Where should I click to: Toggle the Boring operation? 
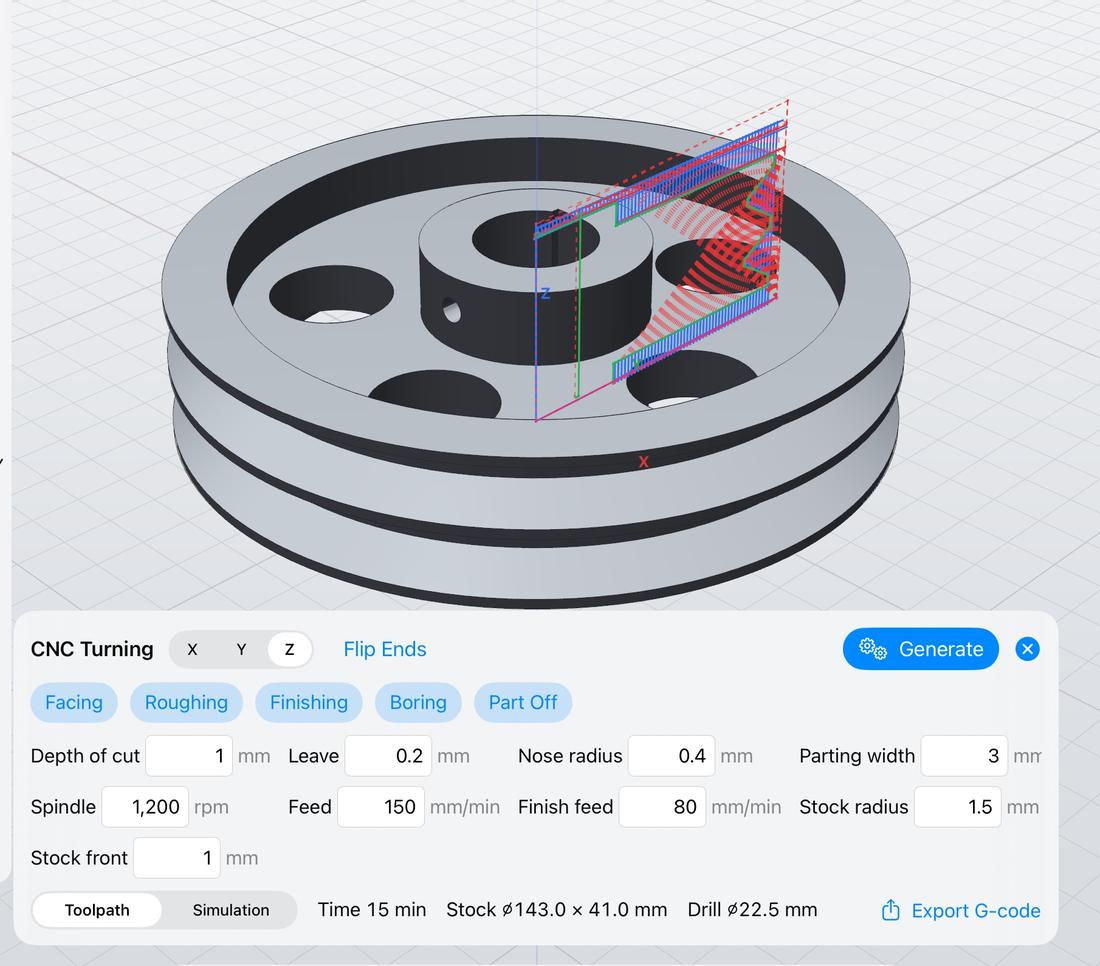click(418, 702)
